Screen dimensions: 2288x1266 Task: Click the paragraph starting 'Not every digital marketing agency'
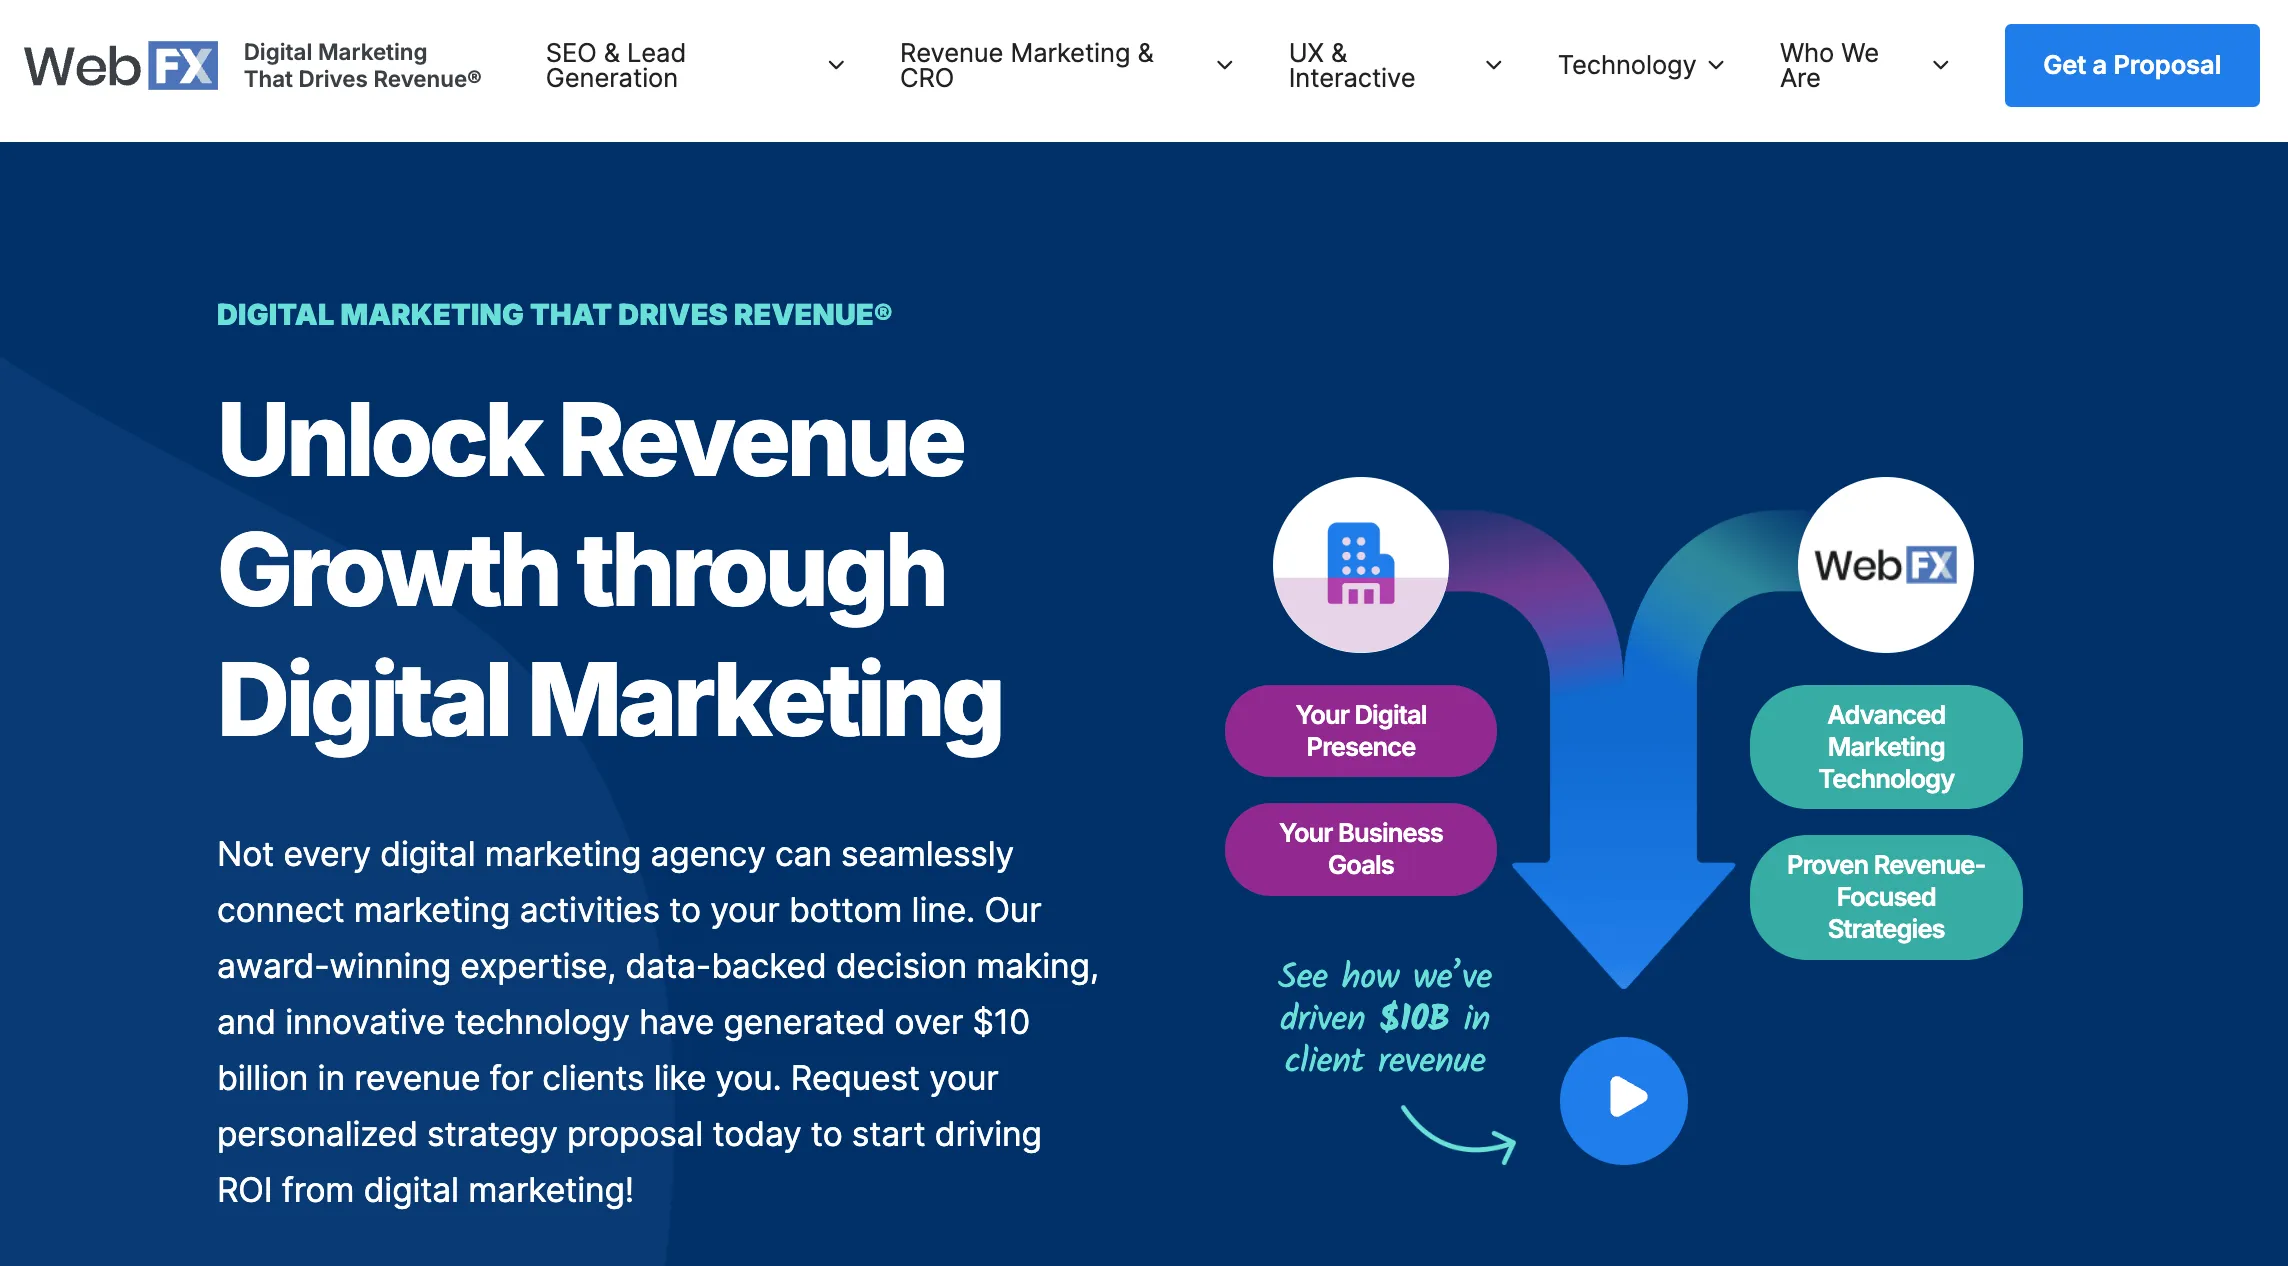click(x=658, y=1022)
